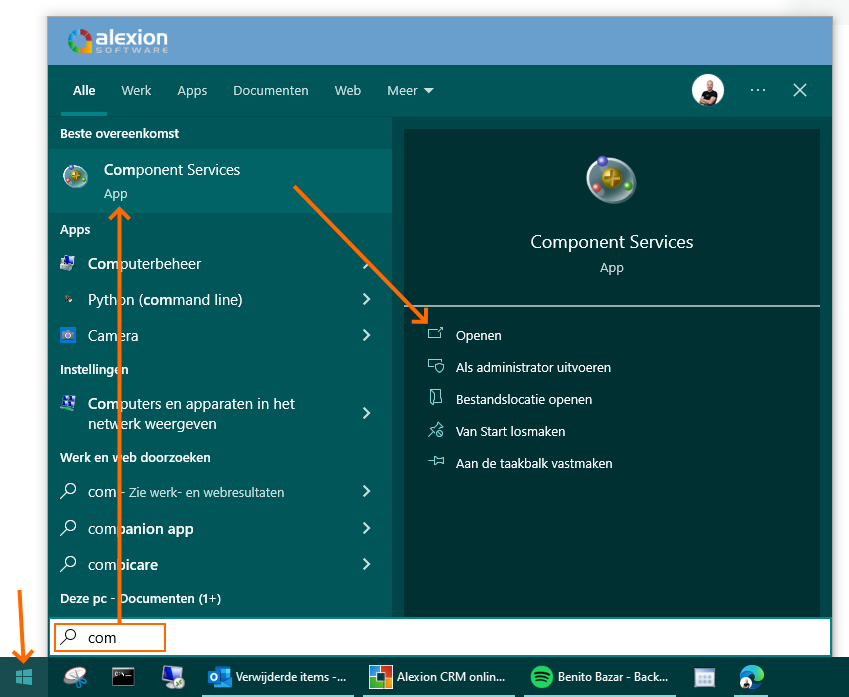The image size is (849, 697).
Task: Open the Snipping Tool taskbar icon
Action: 76,676
